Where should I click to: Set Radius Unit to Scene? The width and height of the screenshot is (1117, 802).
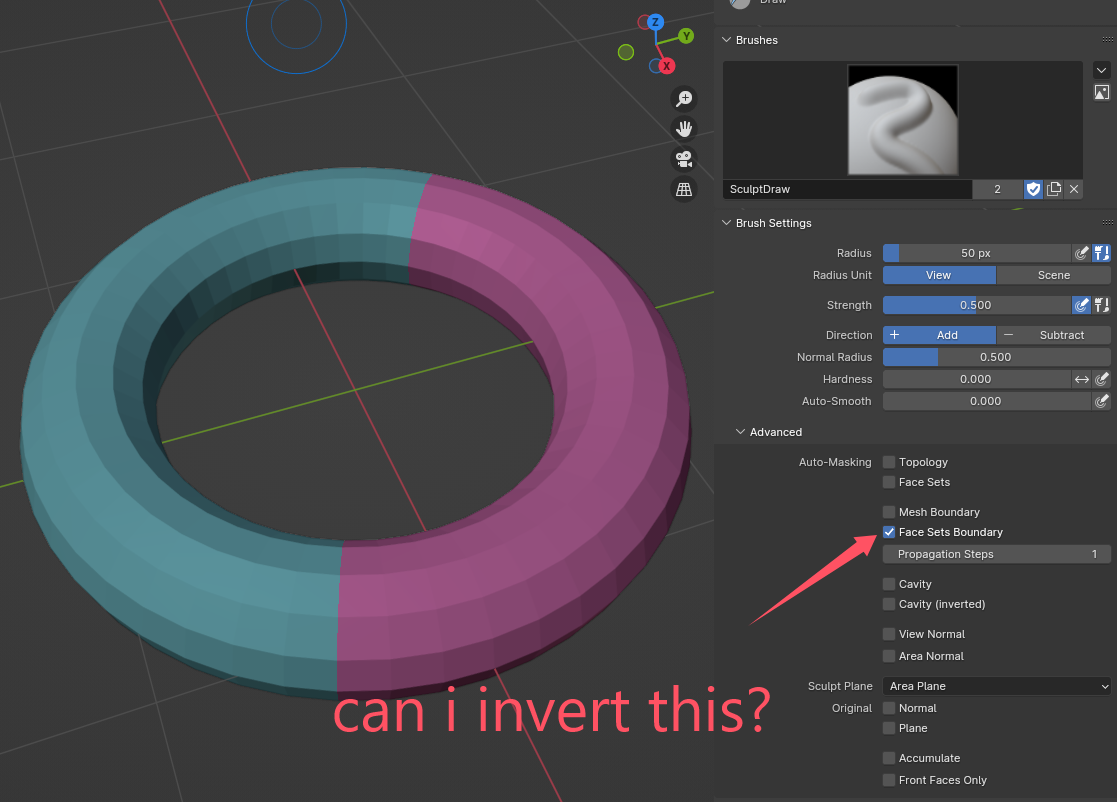pos(1054,275)
